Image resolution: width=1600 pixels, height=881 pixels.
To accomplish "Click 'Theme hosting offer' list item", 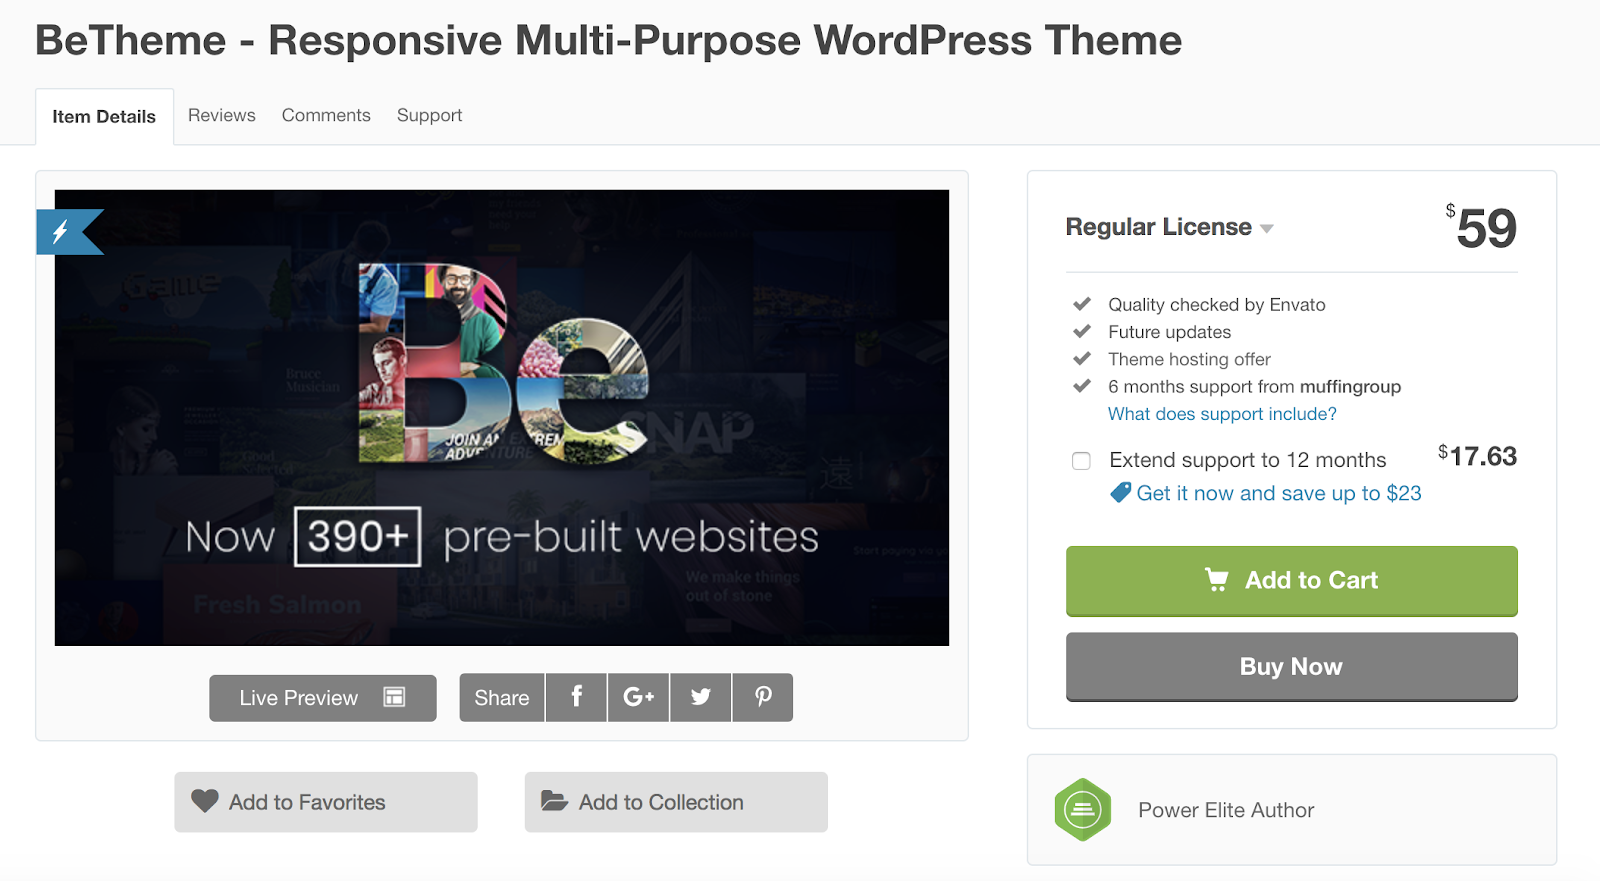I will 1189,359.
